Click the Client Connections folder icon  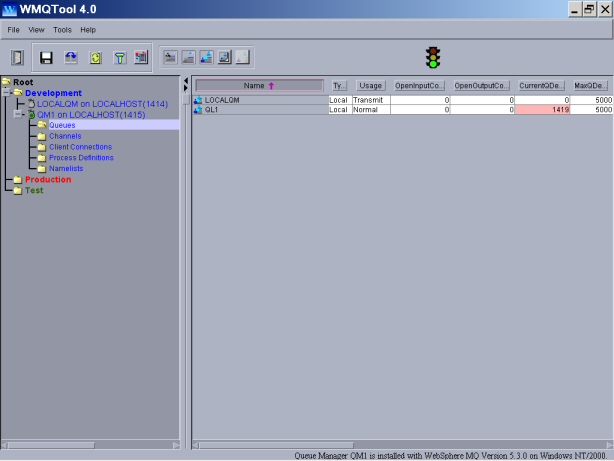click(42, 147)
